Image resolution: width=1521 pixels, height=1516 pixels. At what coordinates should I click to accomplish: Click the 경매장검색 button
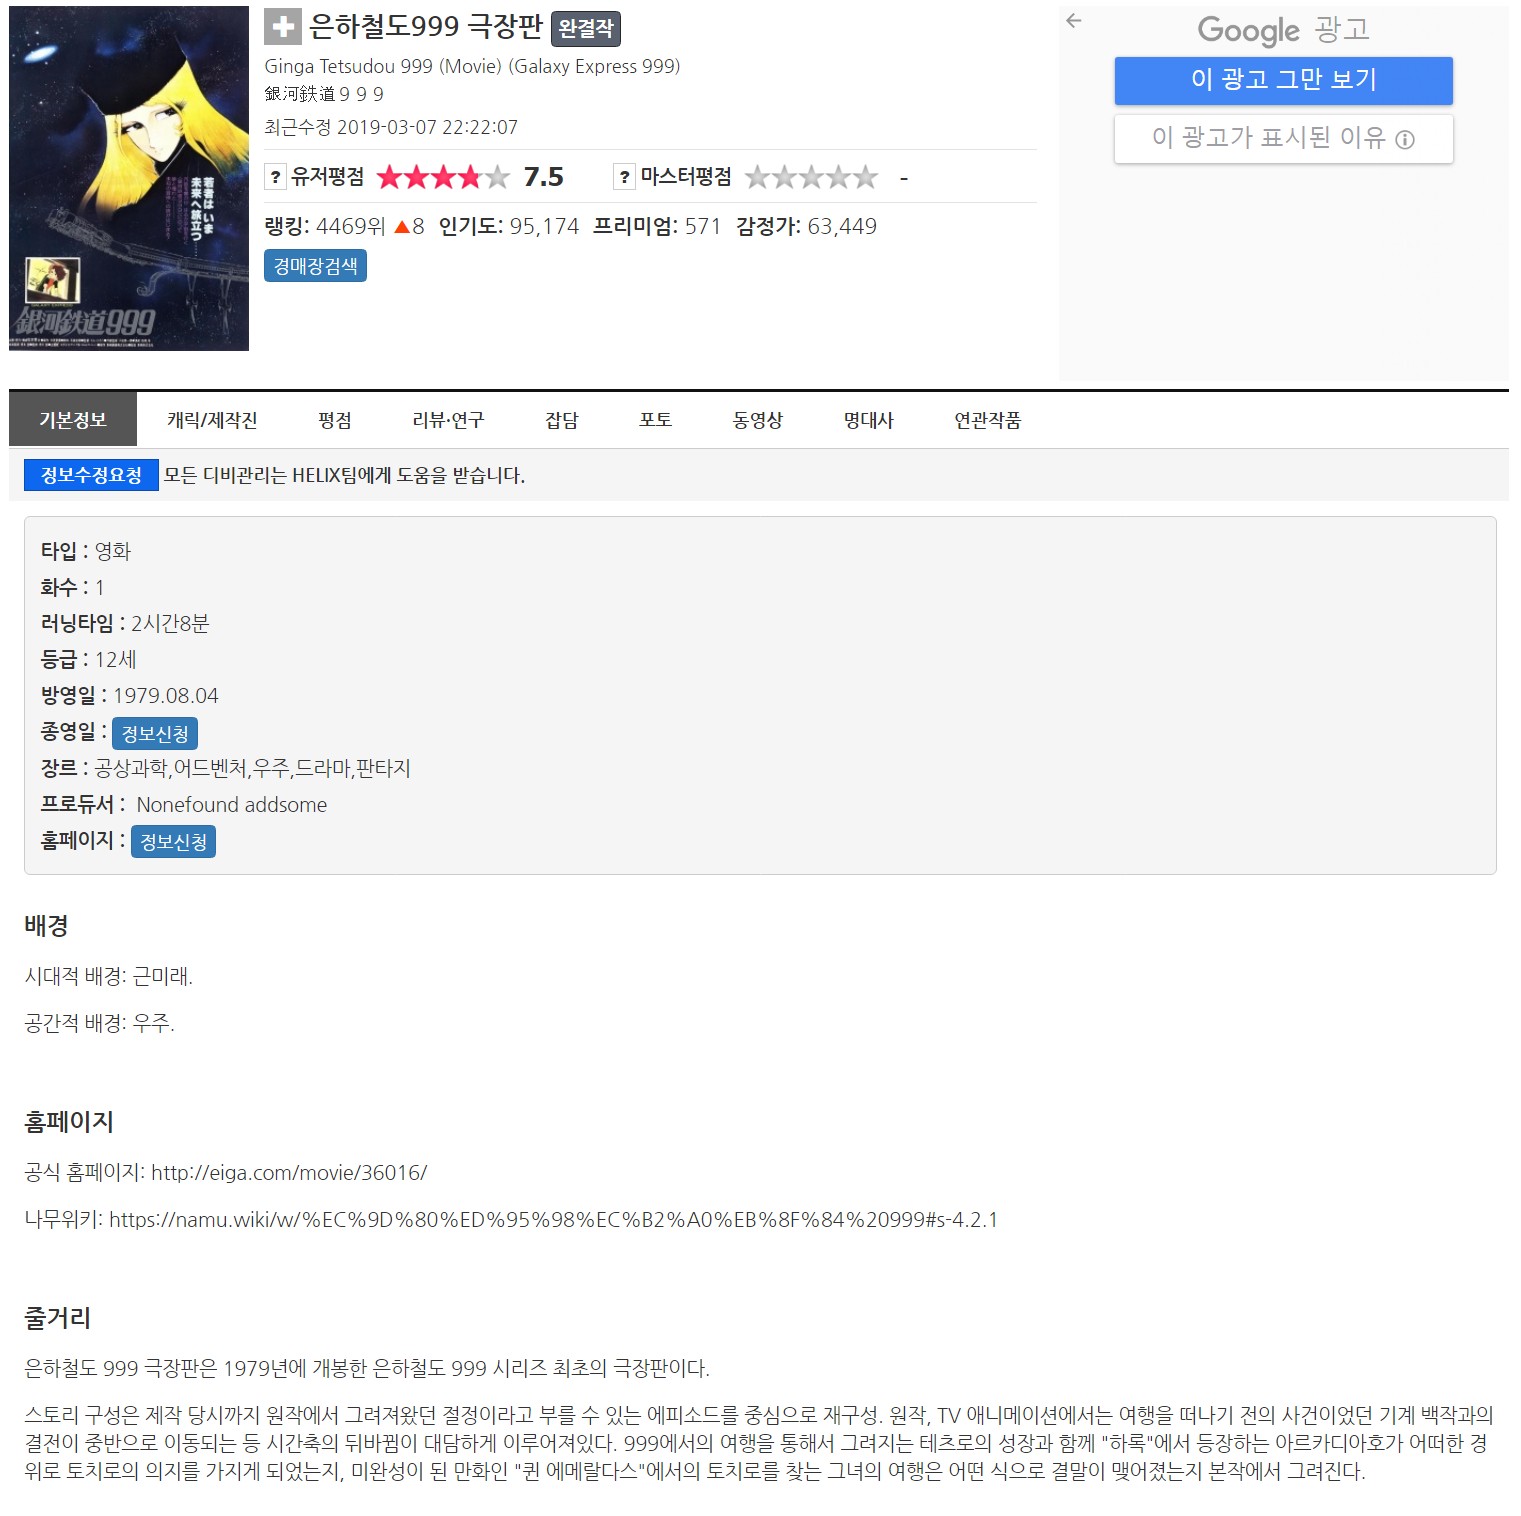315,266
